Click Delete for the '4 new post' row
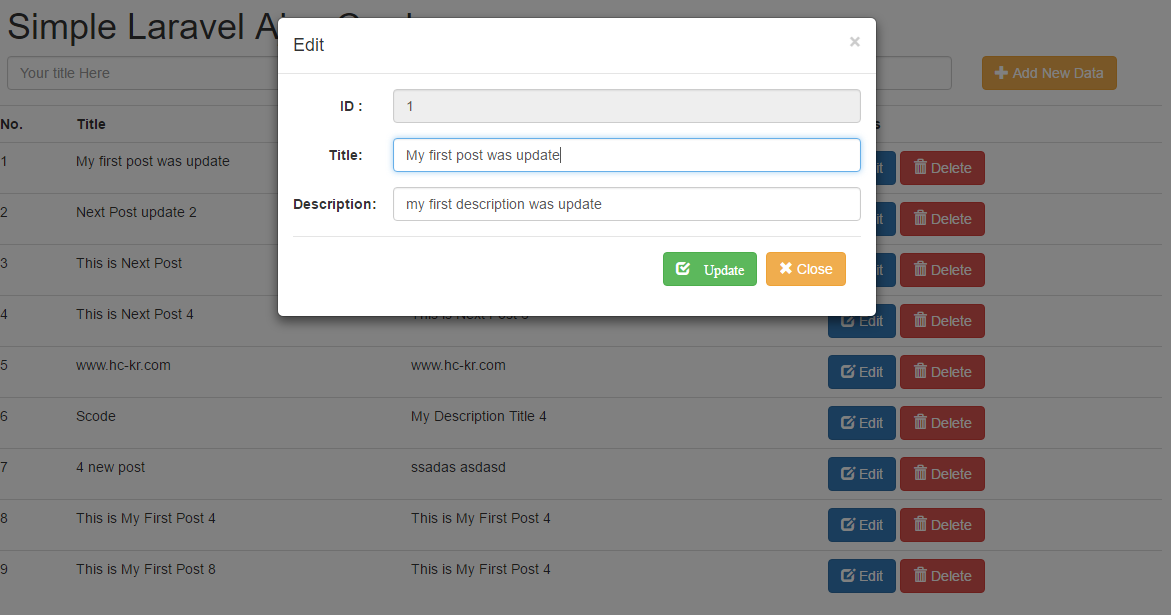This screenshot has width=1171, height=615. point(941,473)
